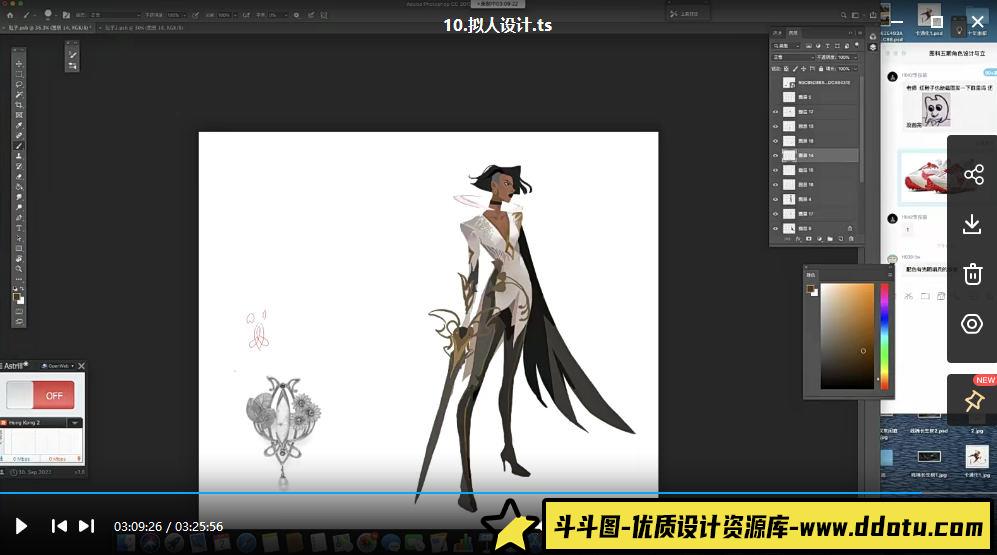Select the Lasso tool

tap(19, 84)
